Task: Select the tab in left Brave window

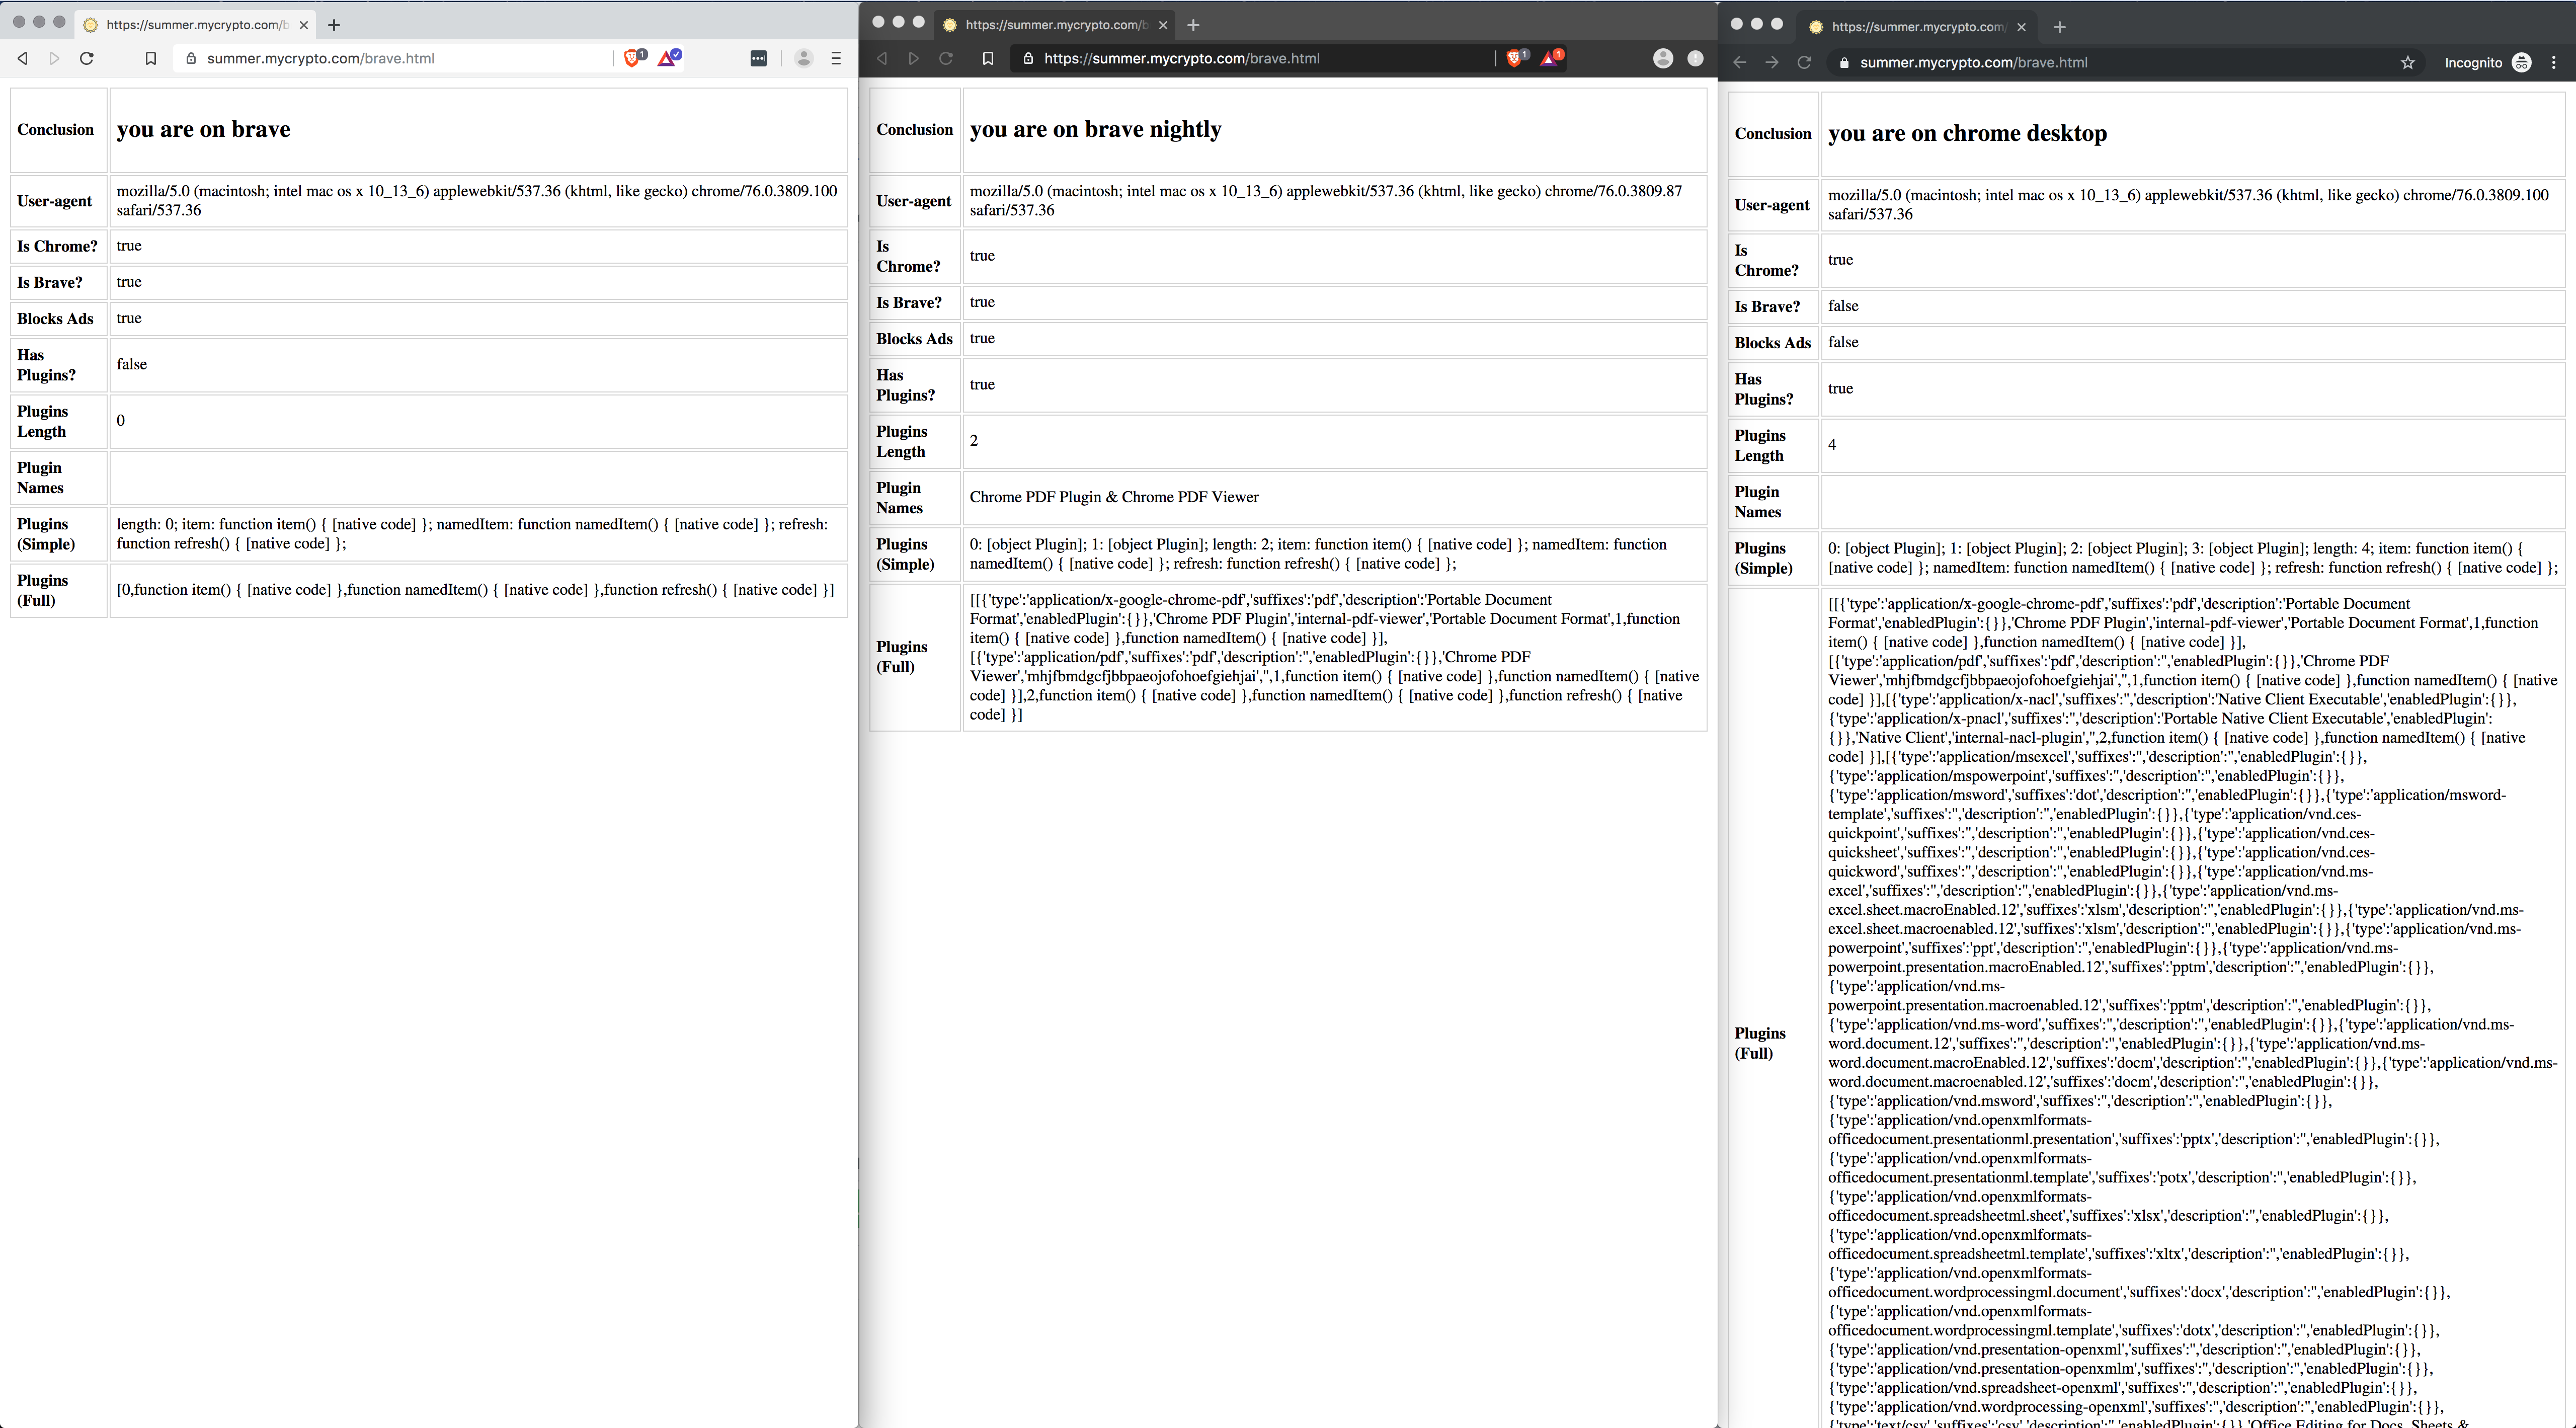Action: click(196, 25)
